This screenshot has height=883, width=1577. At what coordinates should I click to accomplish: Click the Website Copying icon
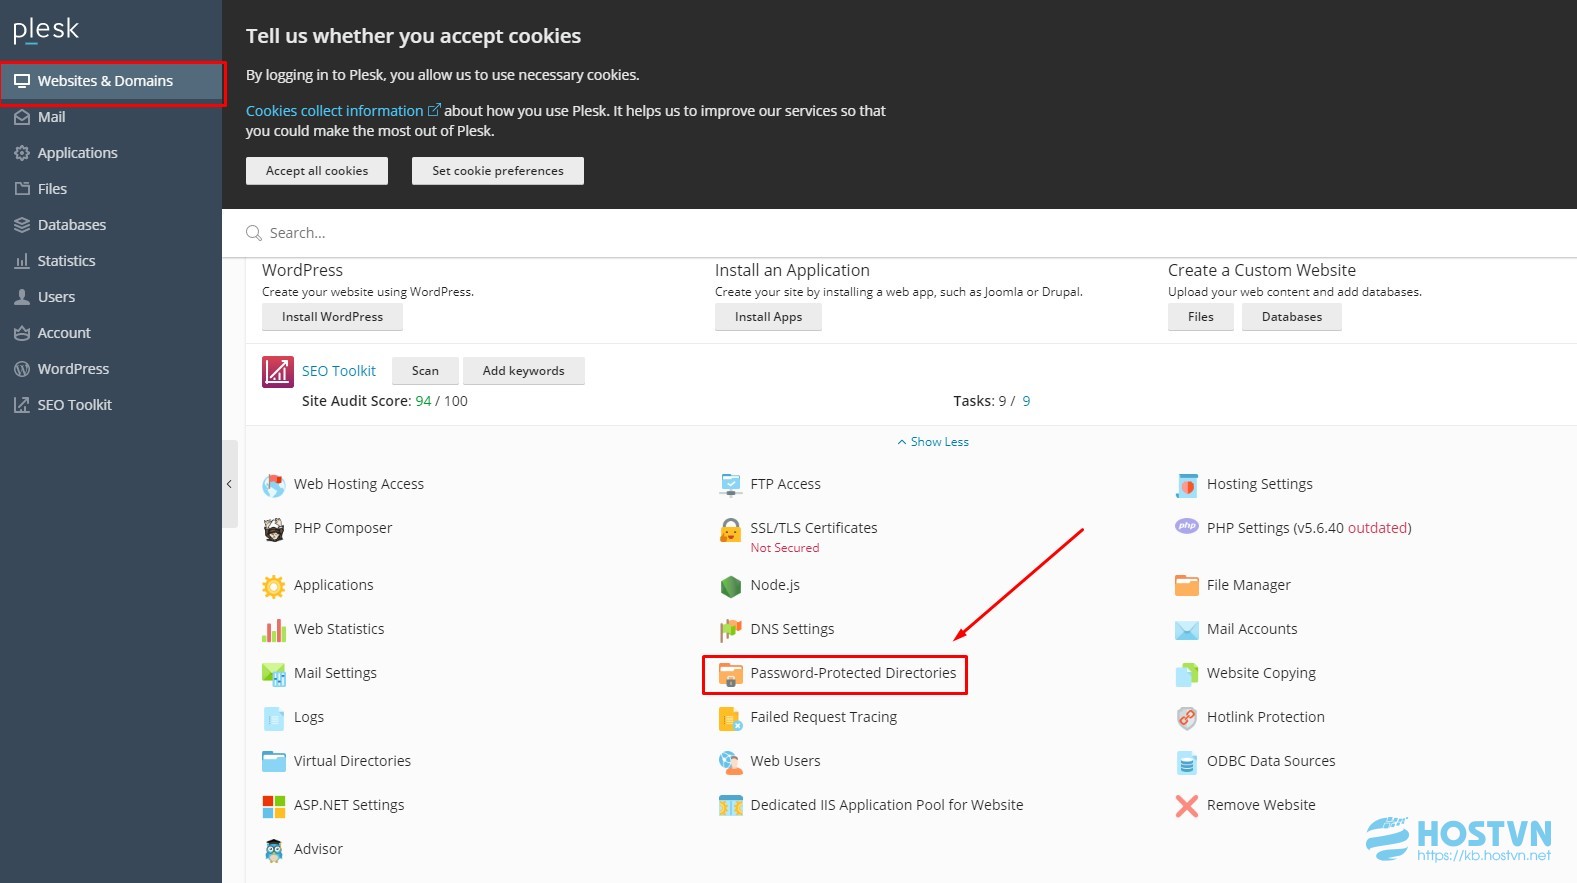pyautogui.click(x=1187, y=674)
